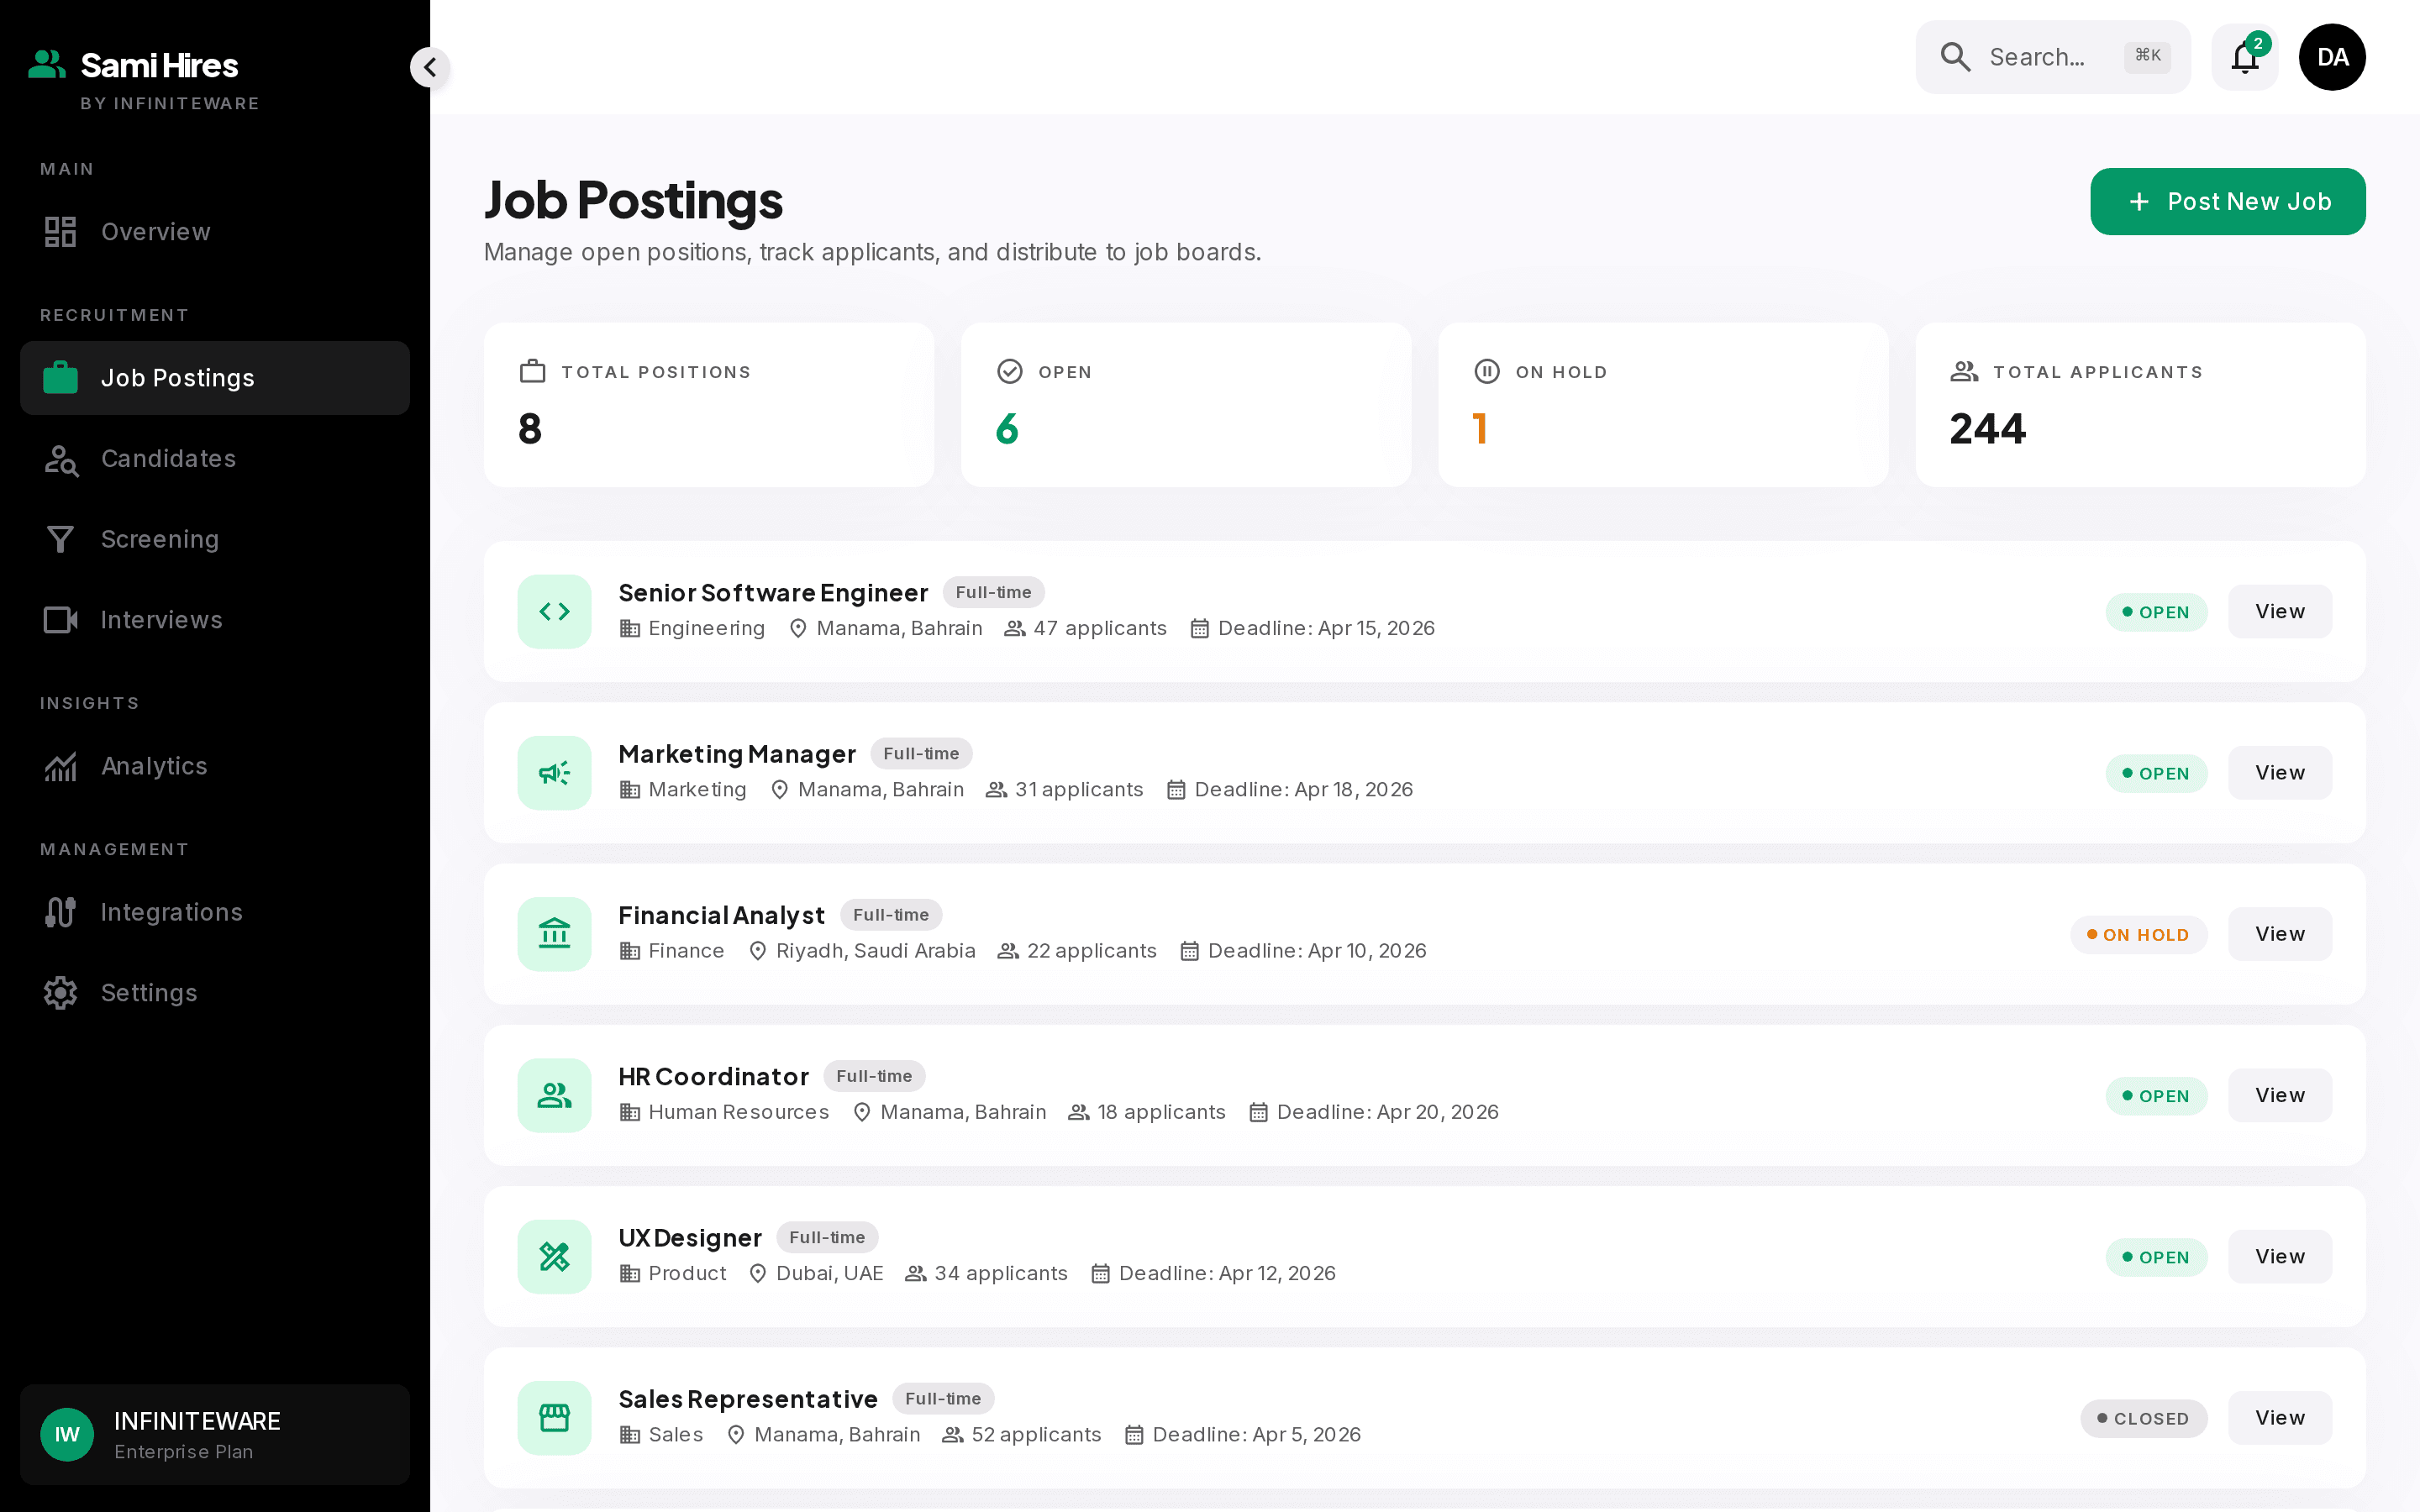
Task: Click the 'Human Resources' department text
Action: pos(738,1112)
